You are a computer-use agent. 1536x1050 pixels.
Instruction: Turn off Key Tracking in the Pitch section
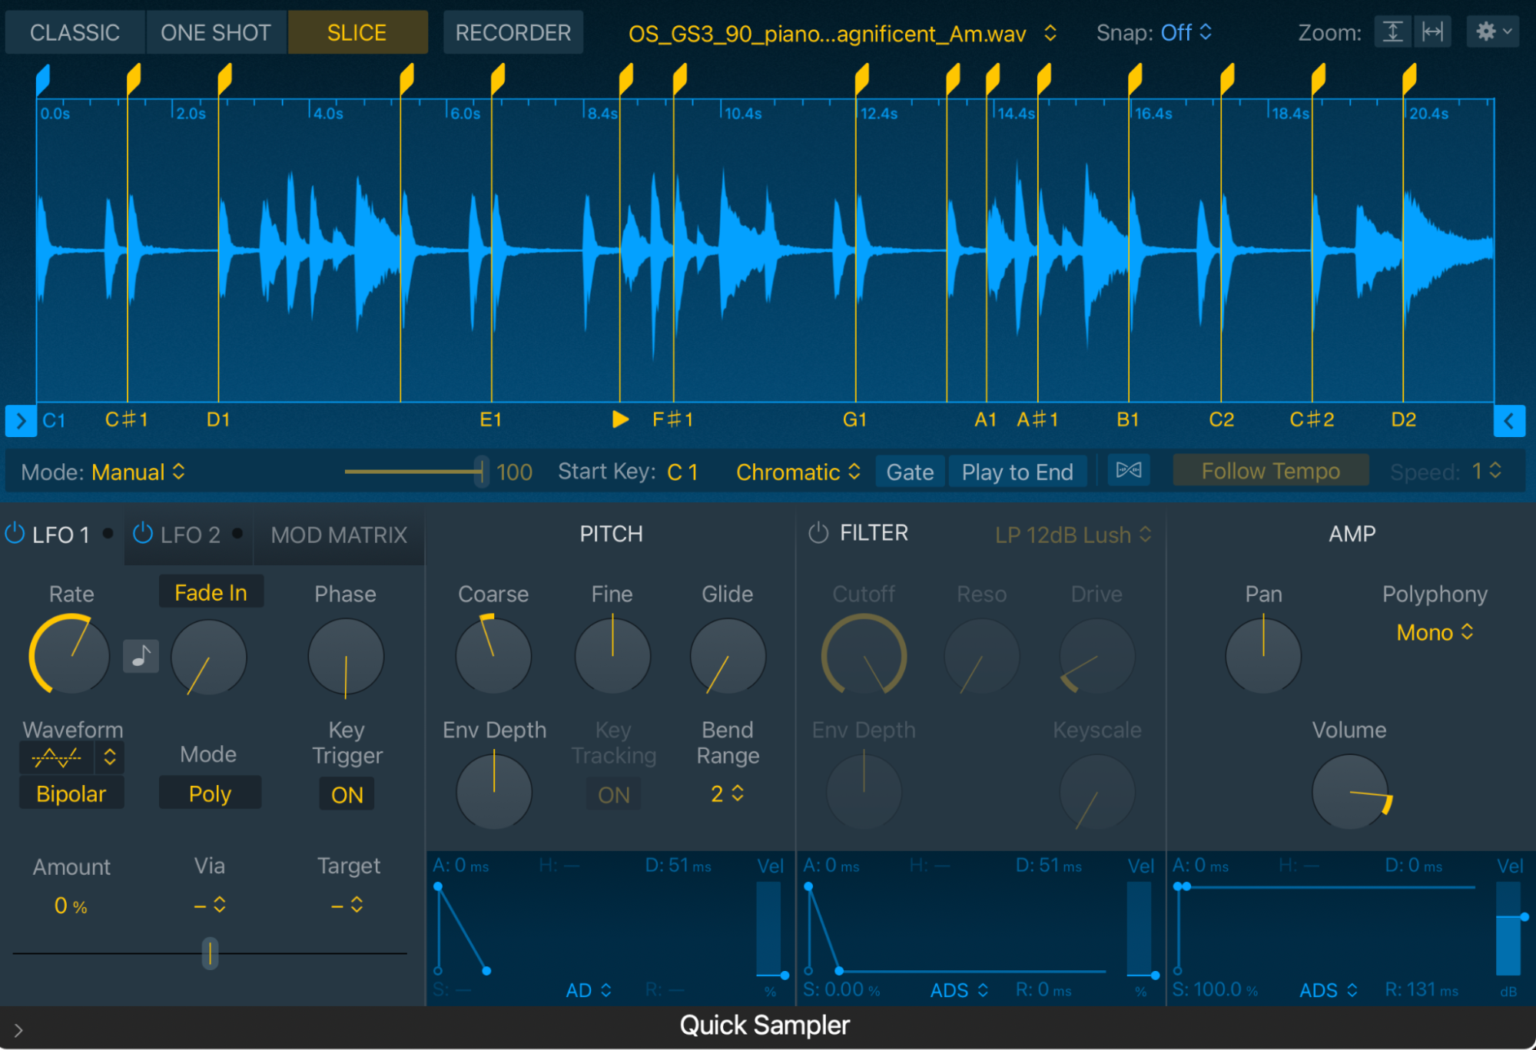pos(613,794)
